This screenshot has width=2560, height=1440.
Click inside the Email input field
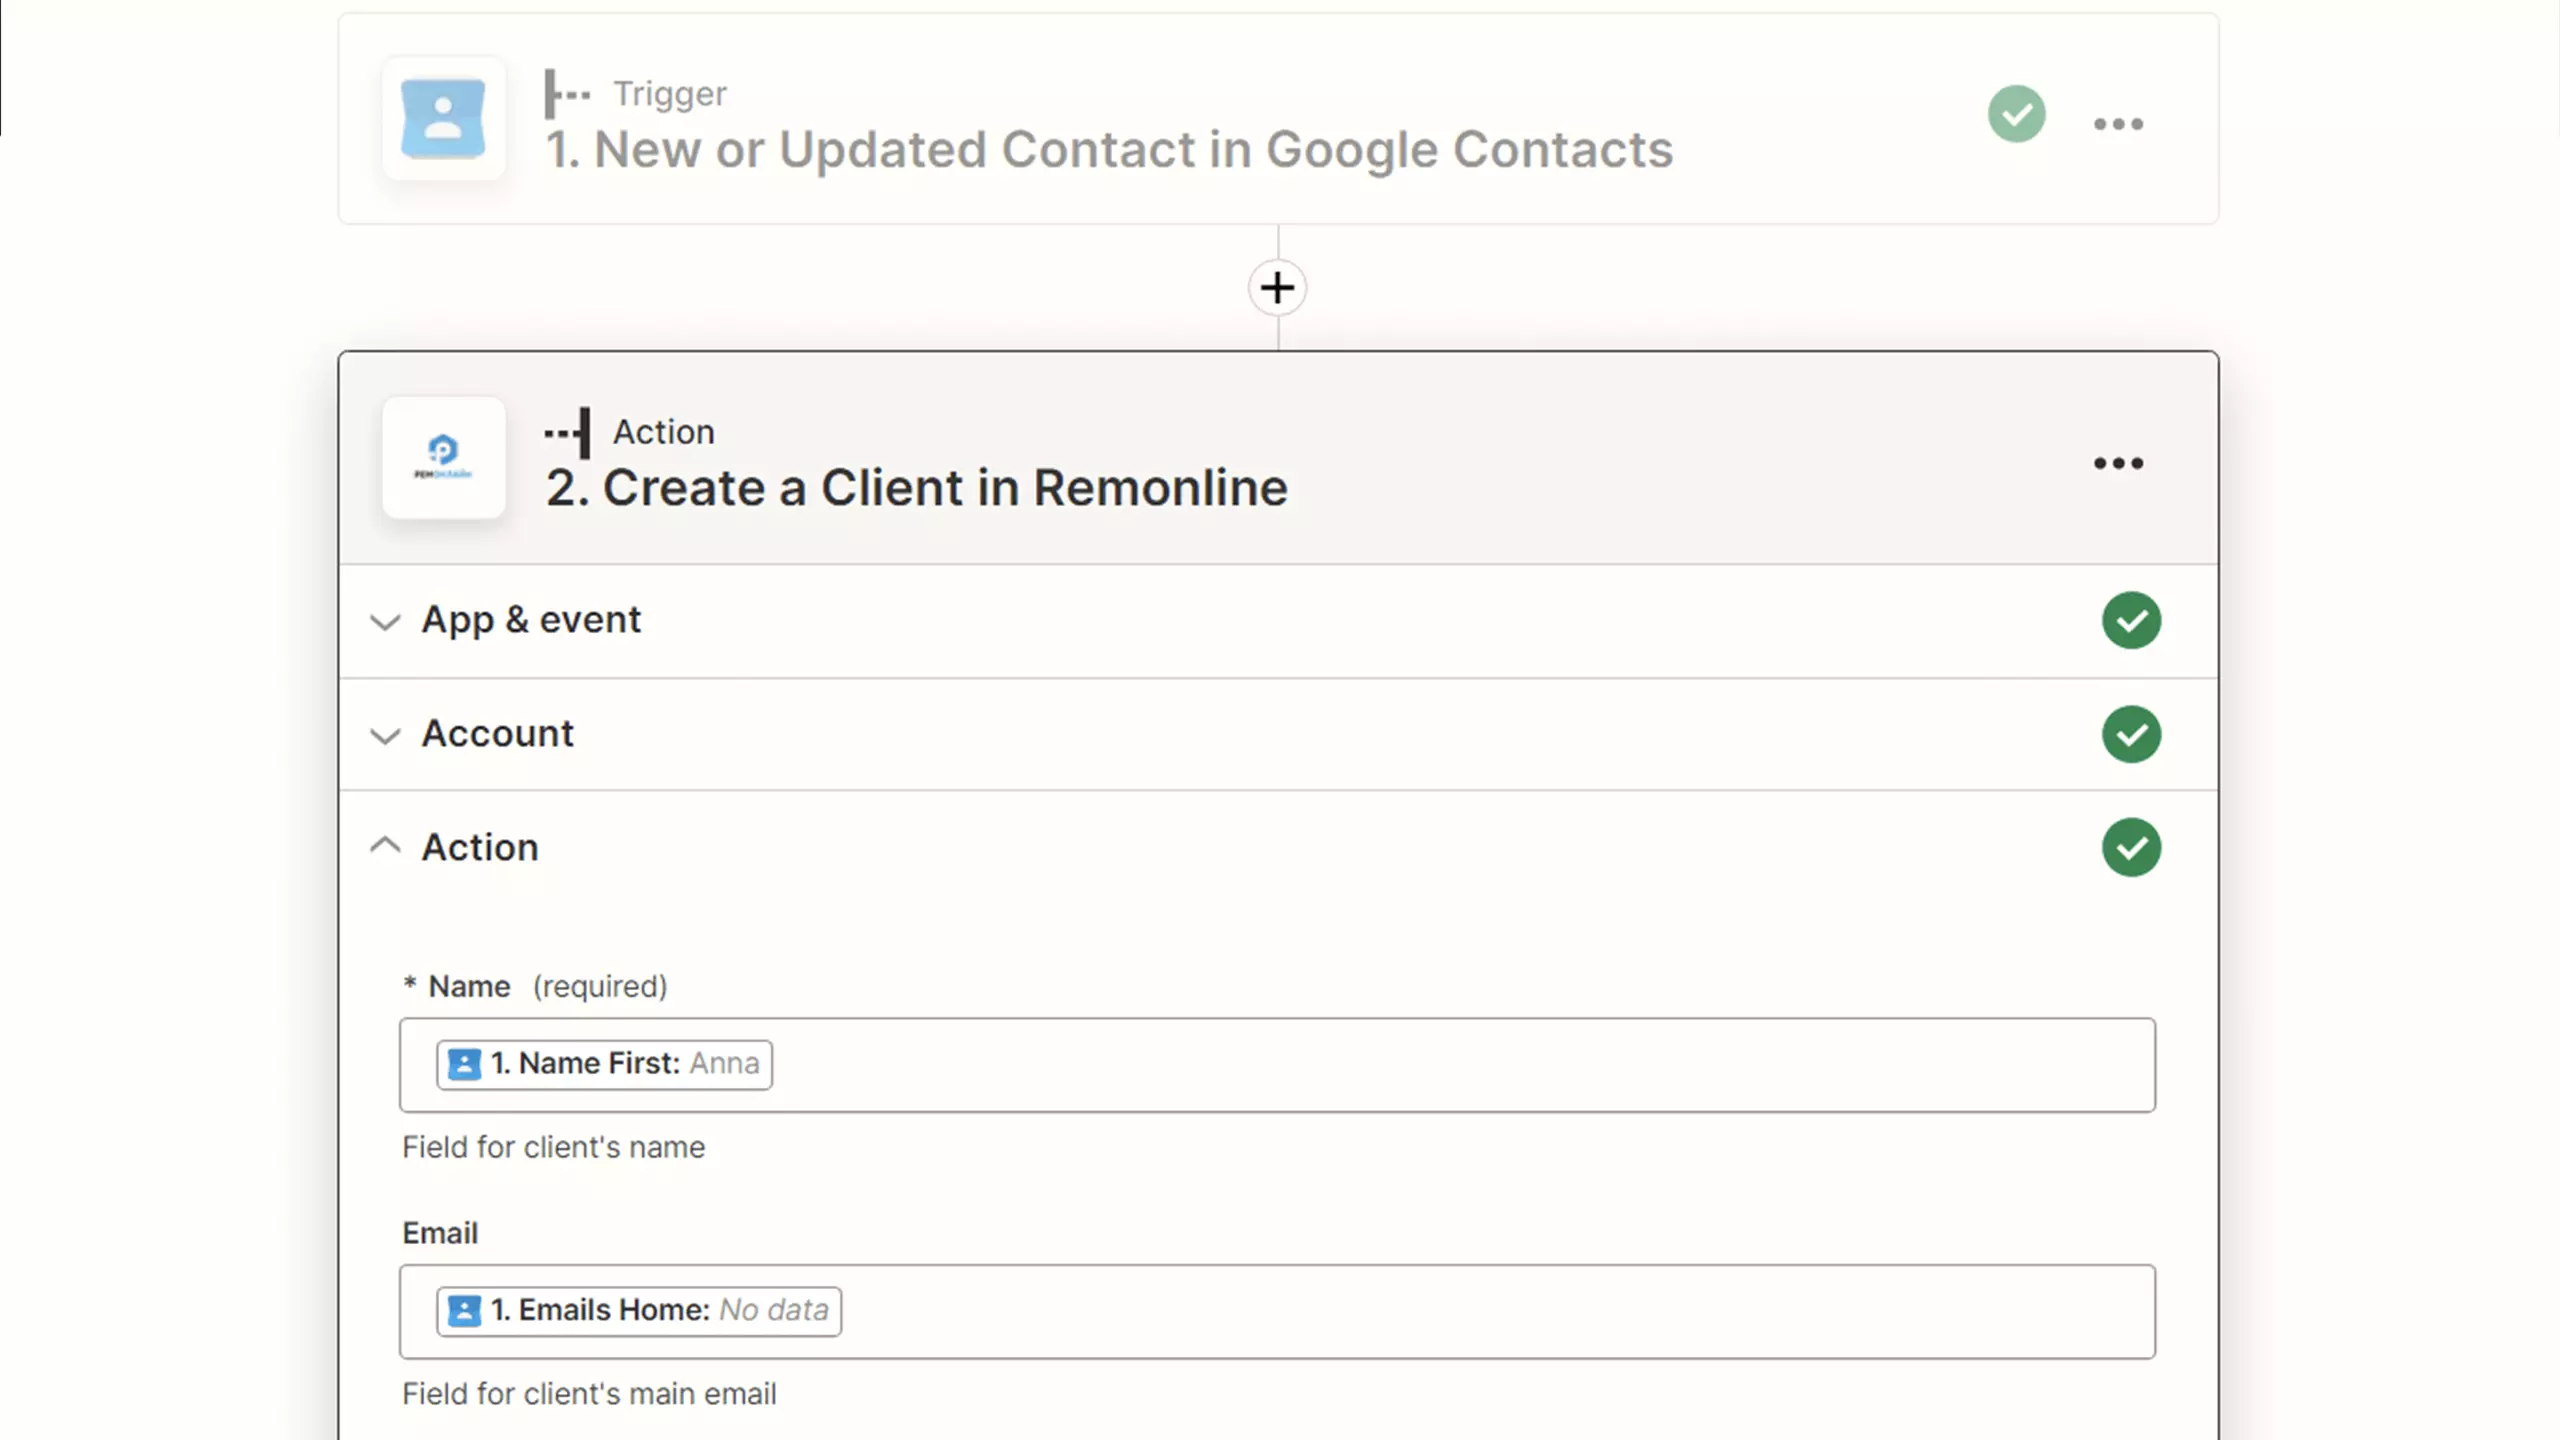pyautogui.click(x=1277, y=1312)
